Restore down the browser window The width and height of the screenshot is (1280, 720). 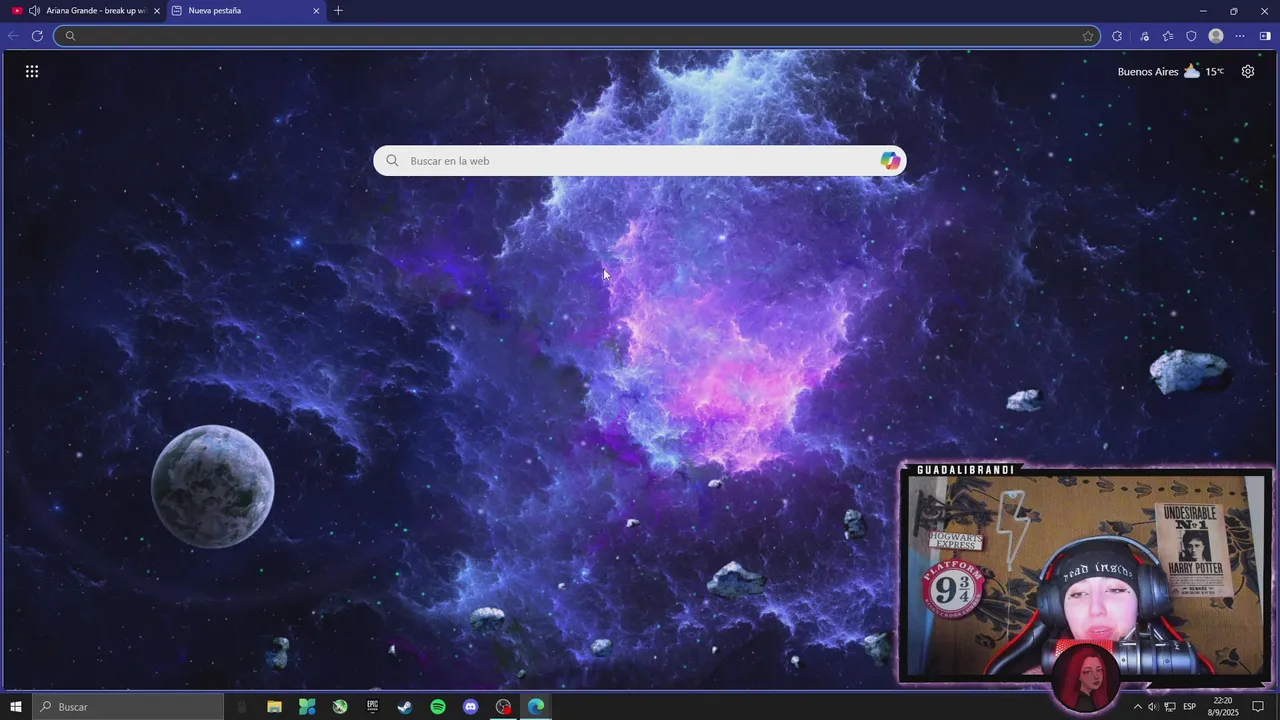(1234, 11)
